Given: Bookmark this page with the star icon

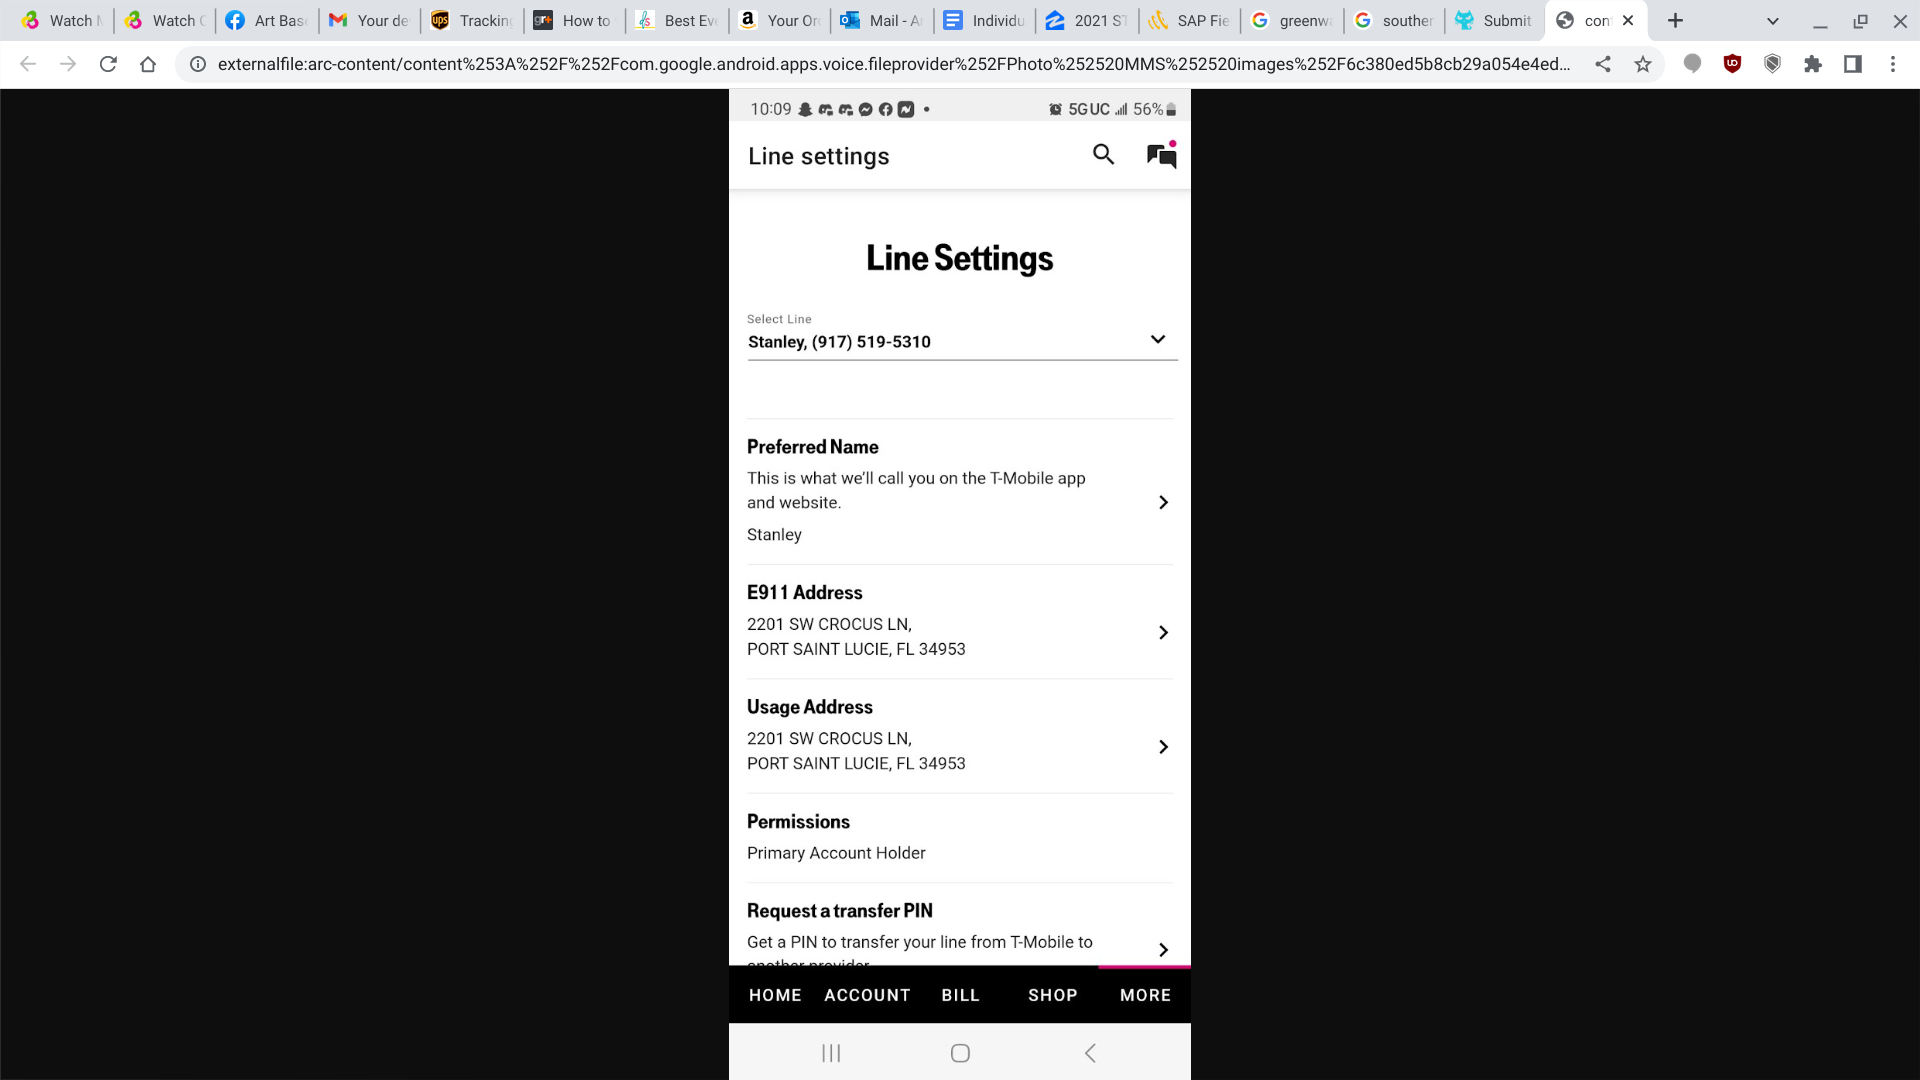Looking at the screenshot, I should [1642, 64].
